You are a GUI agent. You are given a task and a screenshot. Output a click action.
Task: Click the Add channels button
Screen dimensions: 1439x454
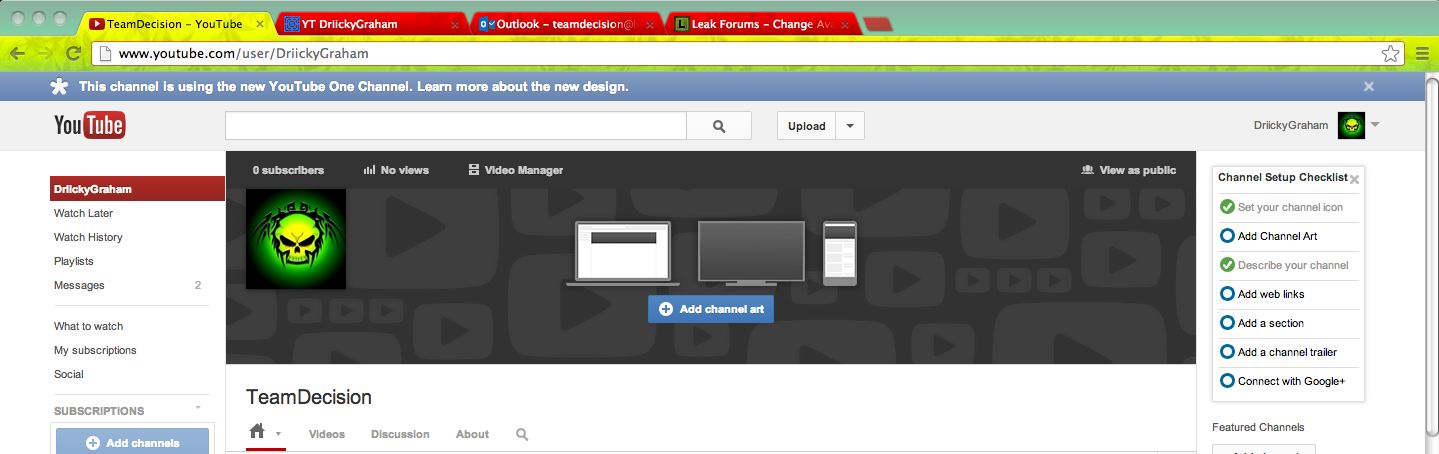132,442
